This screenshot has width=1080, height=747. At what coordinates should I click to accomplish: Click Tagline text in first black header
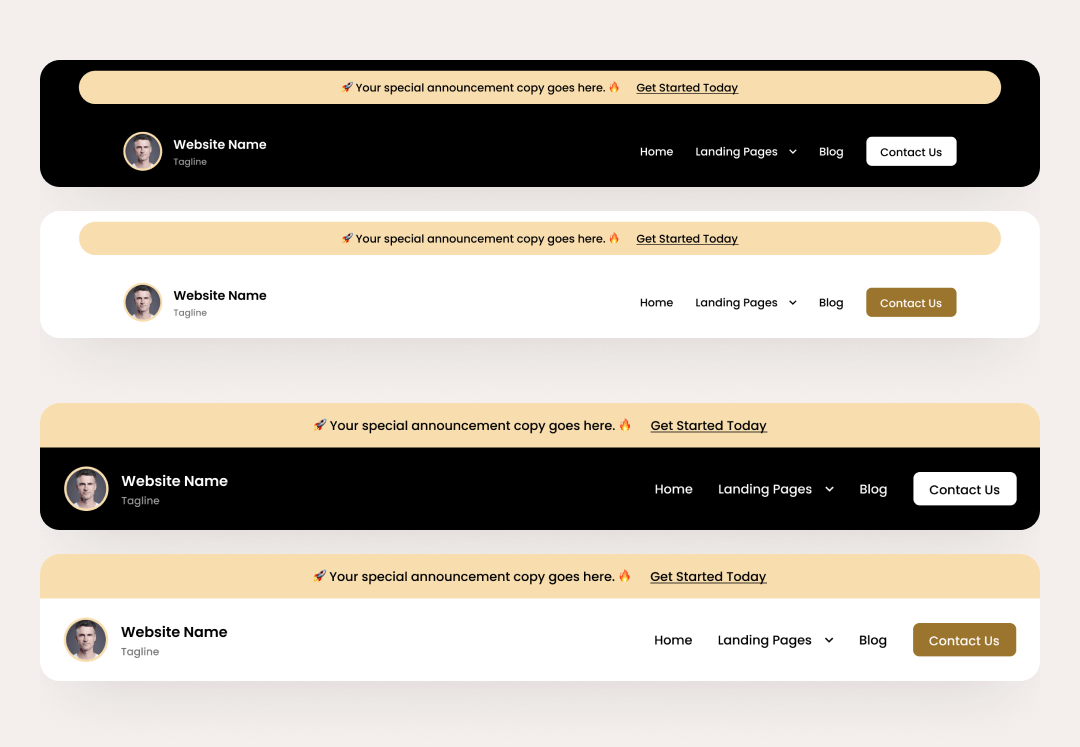(x=190, y=162)
